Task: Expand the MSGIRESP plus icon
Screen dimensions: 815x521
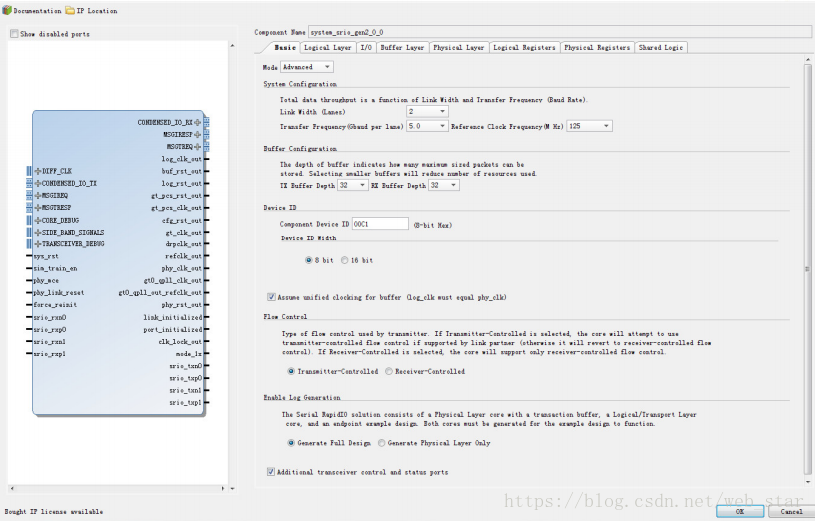Action: pos(198,134)
